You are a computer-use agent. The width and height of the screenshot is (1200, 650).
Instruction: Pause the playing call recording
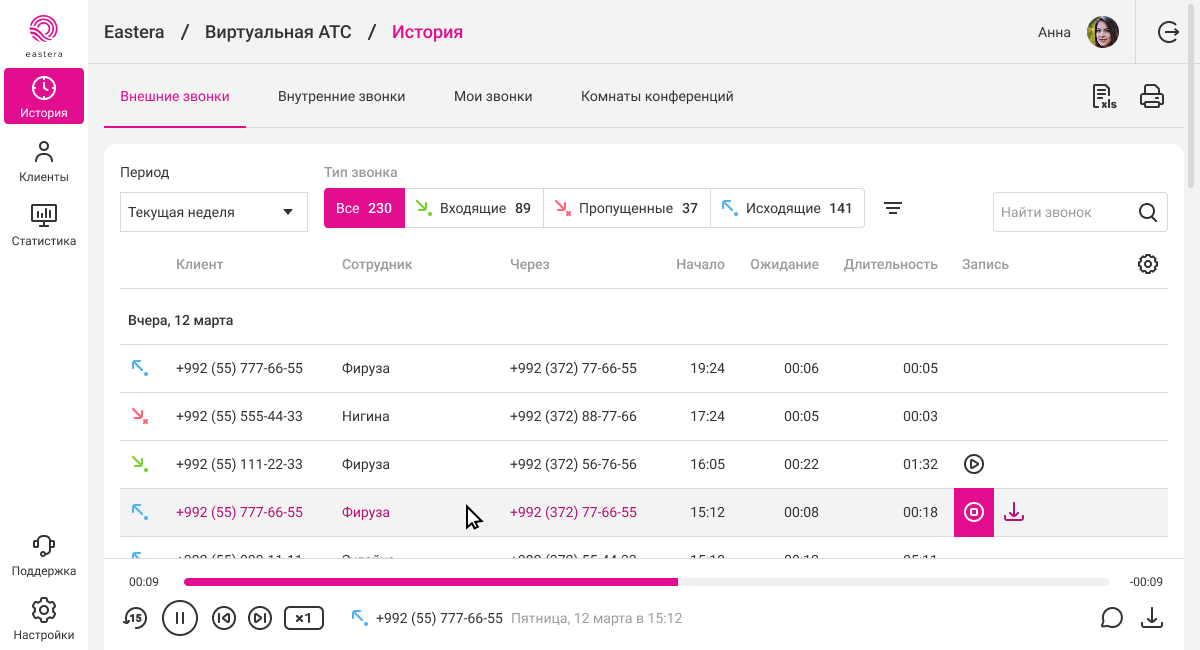[180, 618]
